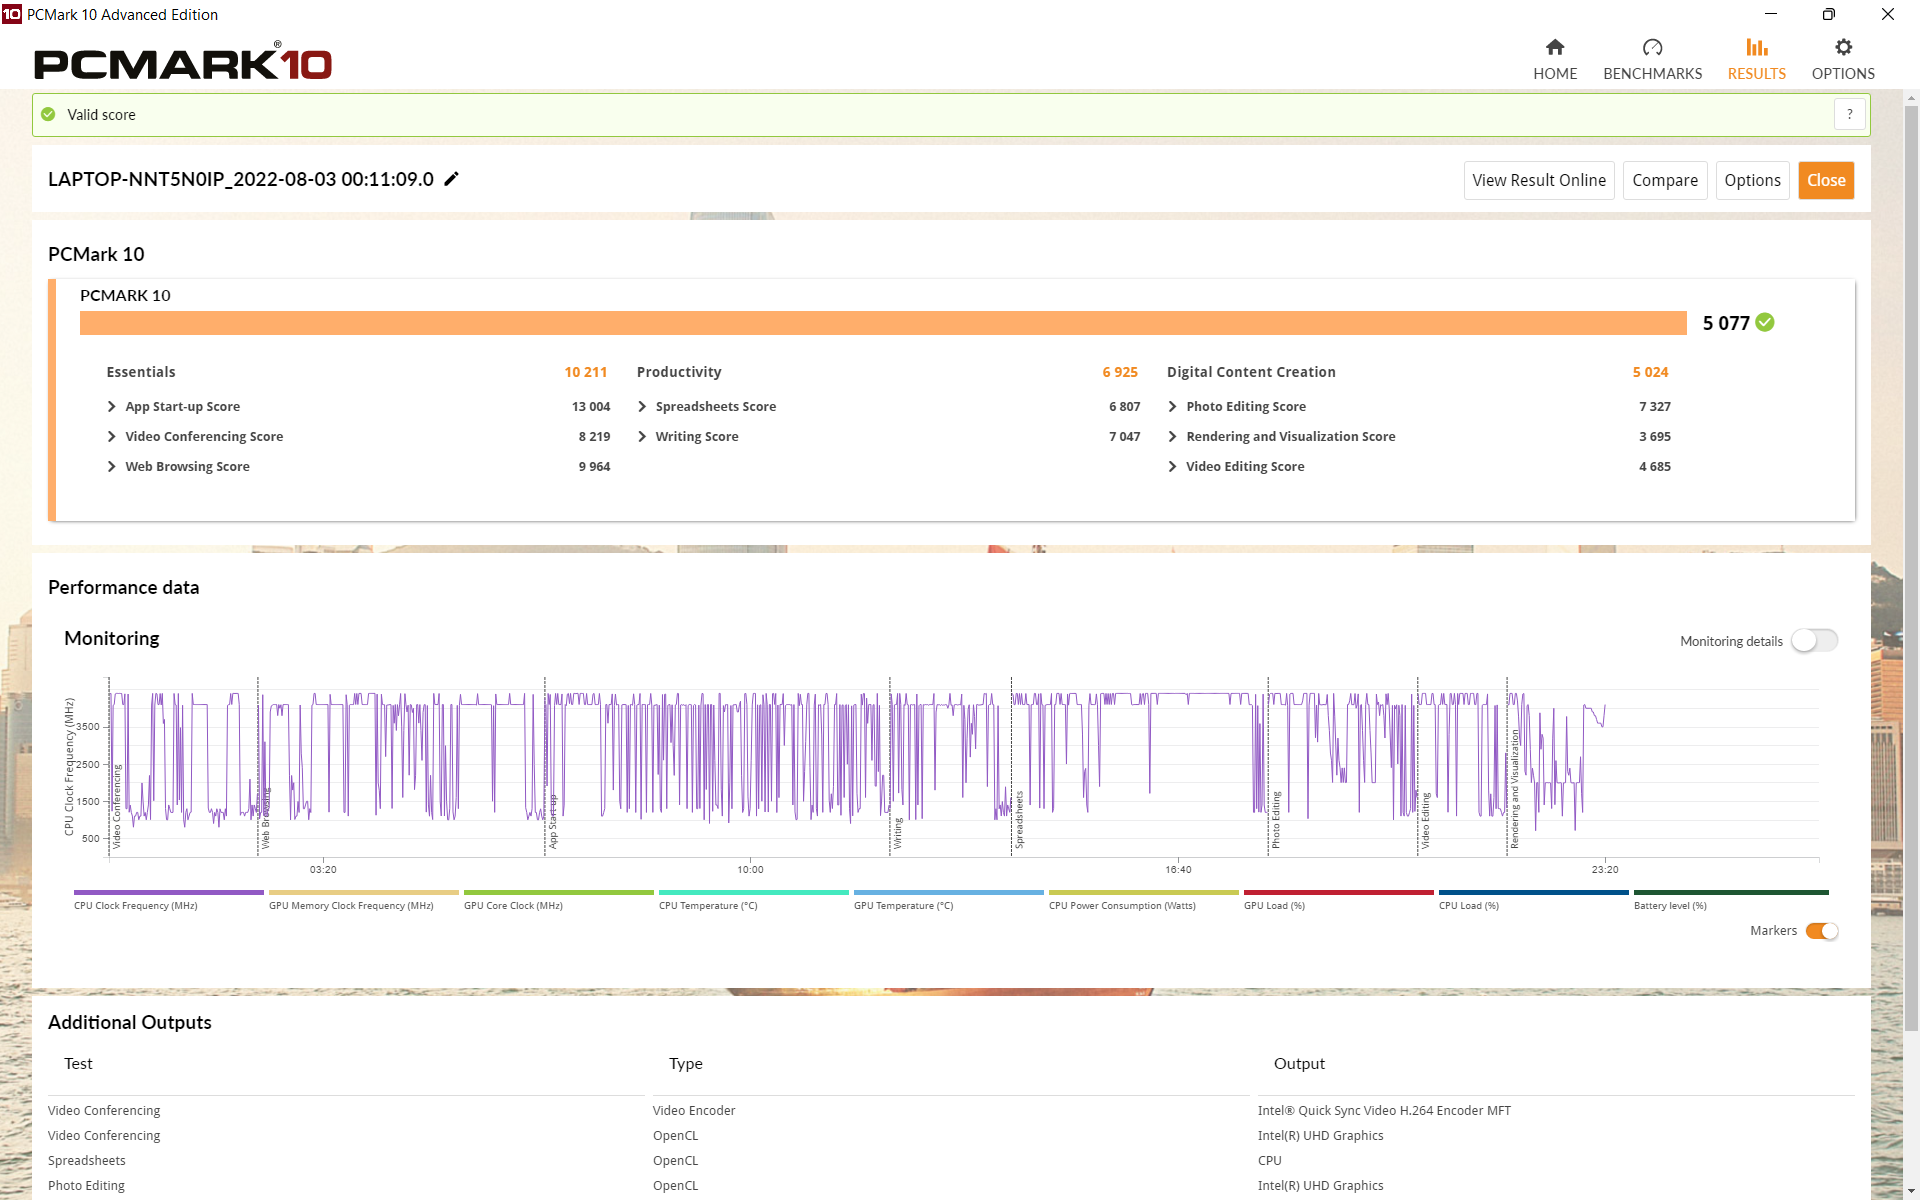Select CPU Power Consumption legend

tap(1143, 899)
